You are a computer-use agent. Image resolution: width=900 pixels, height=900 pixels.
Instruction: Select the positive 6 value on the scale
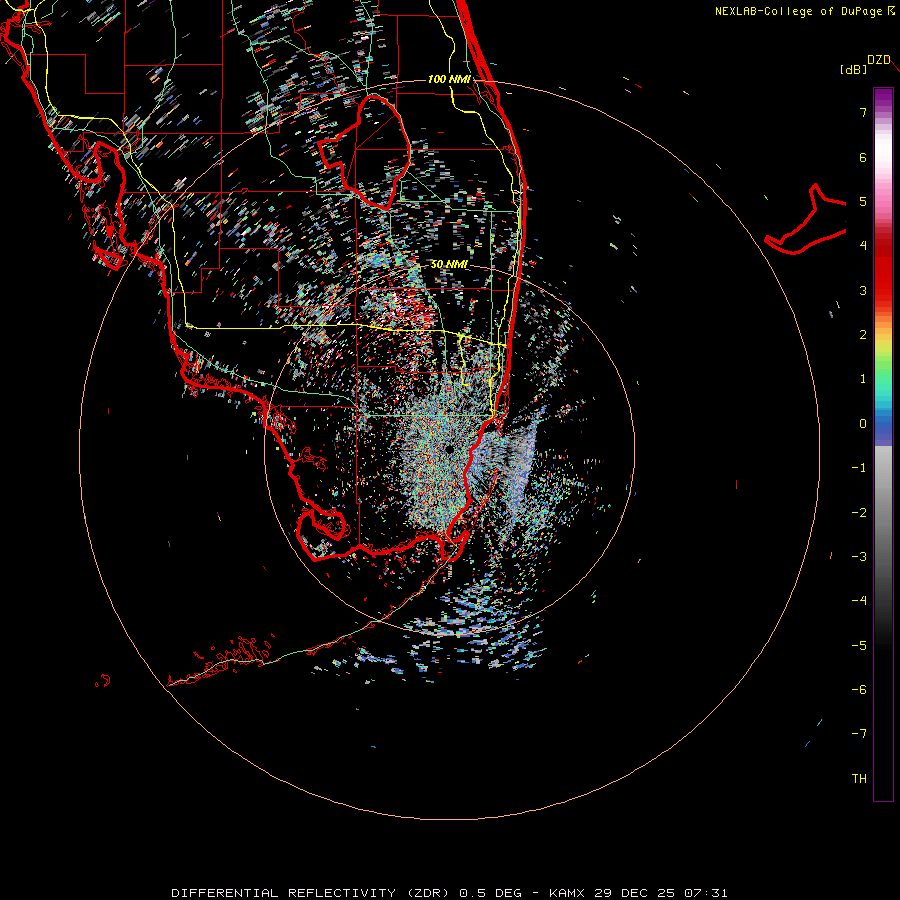point(863,157)
